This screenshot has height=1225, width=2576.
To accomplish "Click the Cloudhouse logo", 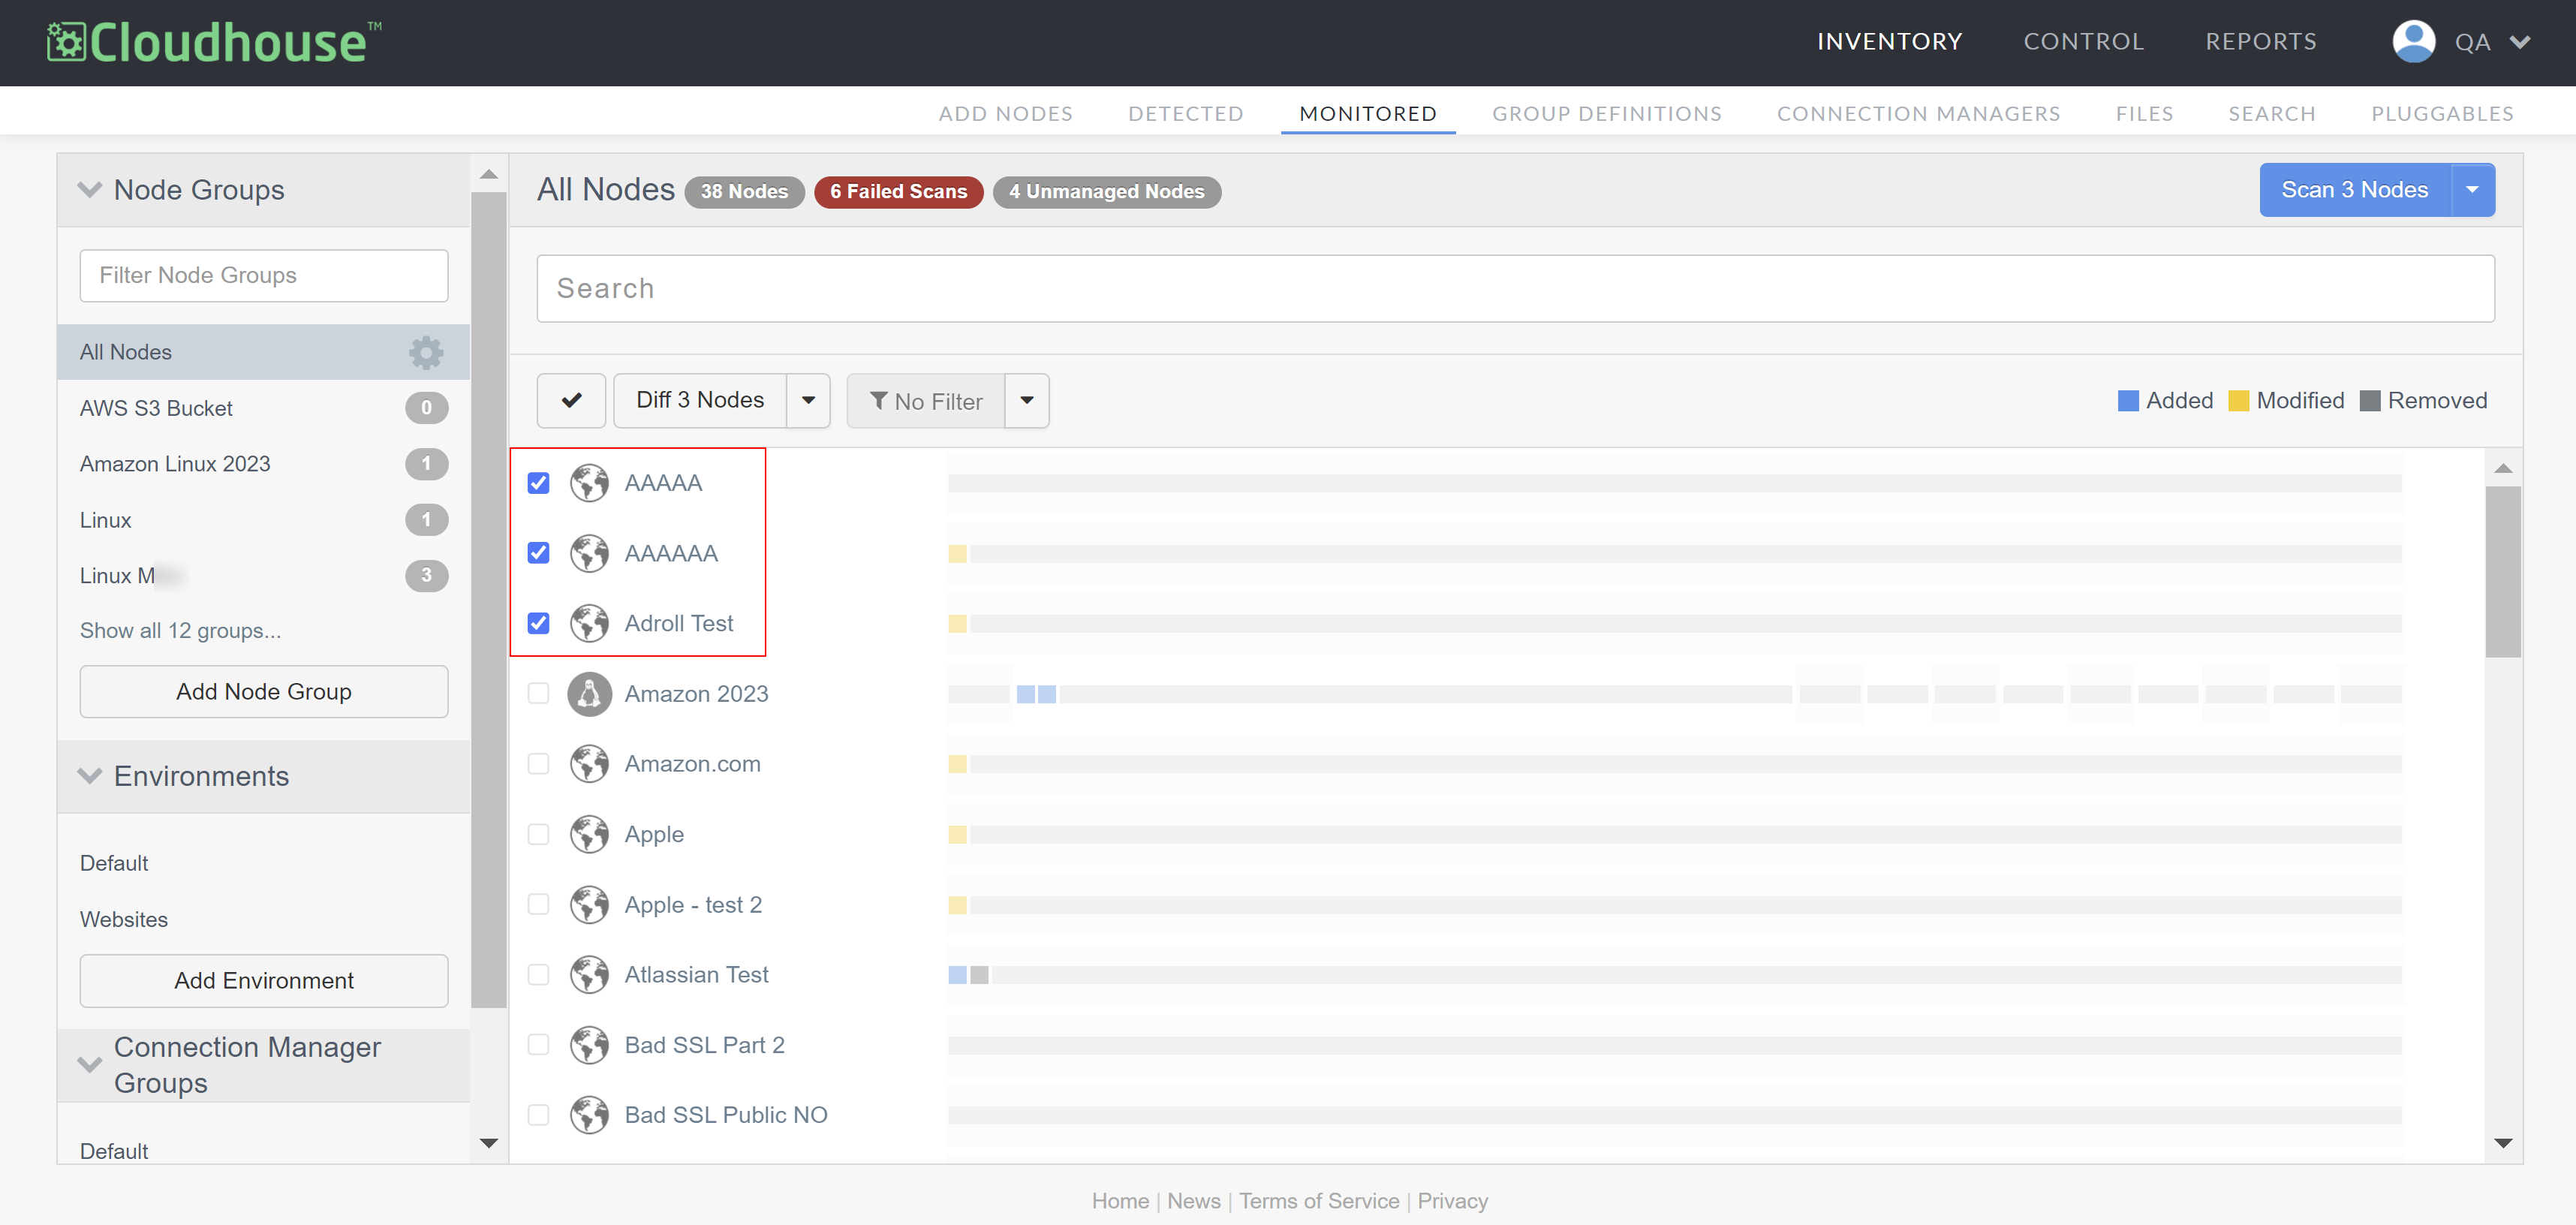I will (214, 42).
